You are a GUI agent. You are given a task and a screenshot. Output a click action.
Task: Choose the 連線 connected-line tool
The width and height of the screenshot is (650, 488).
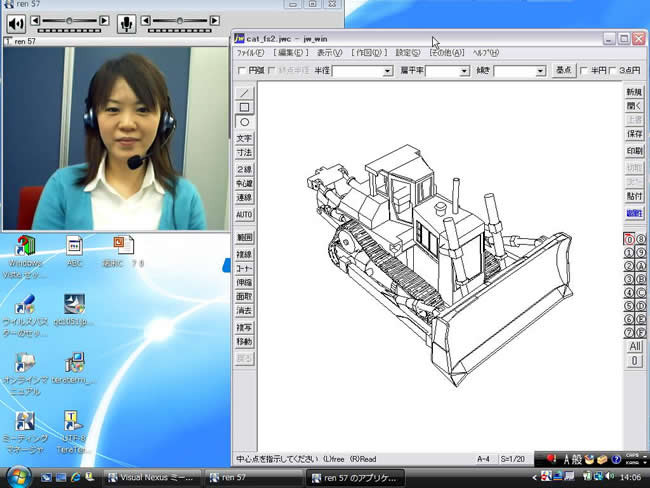tap(244, 197)
